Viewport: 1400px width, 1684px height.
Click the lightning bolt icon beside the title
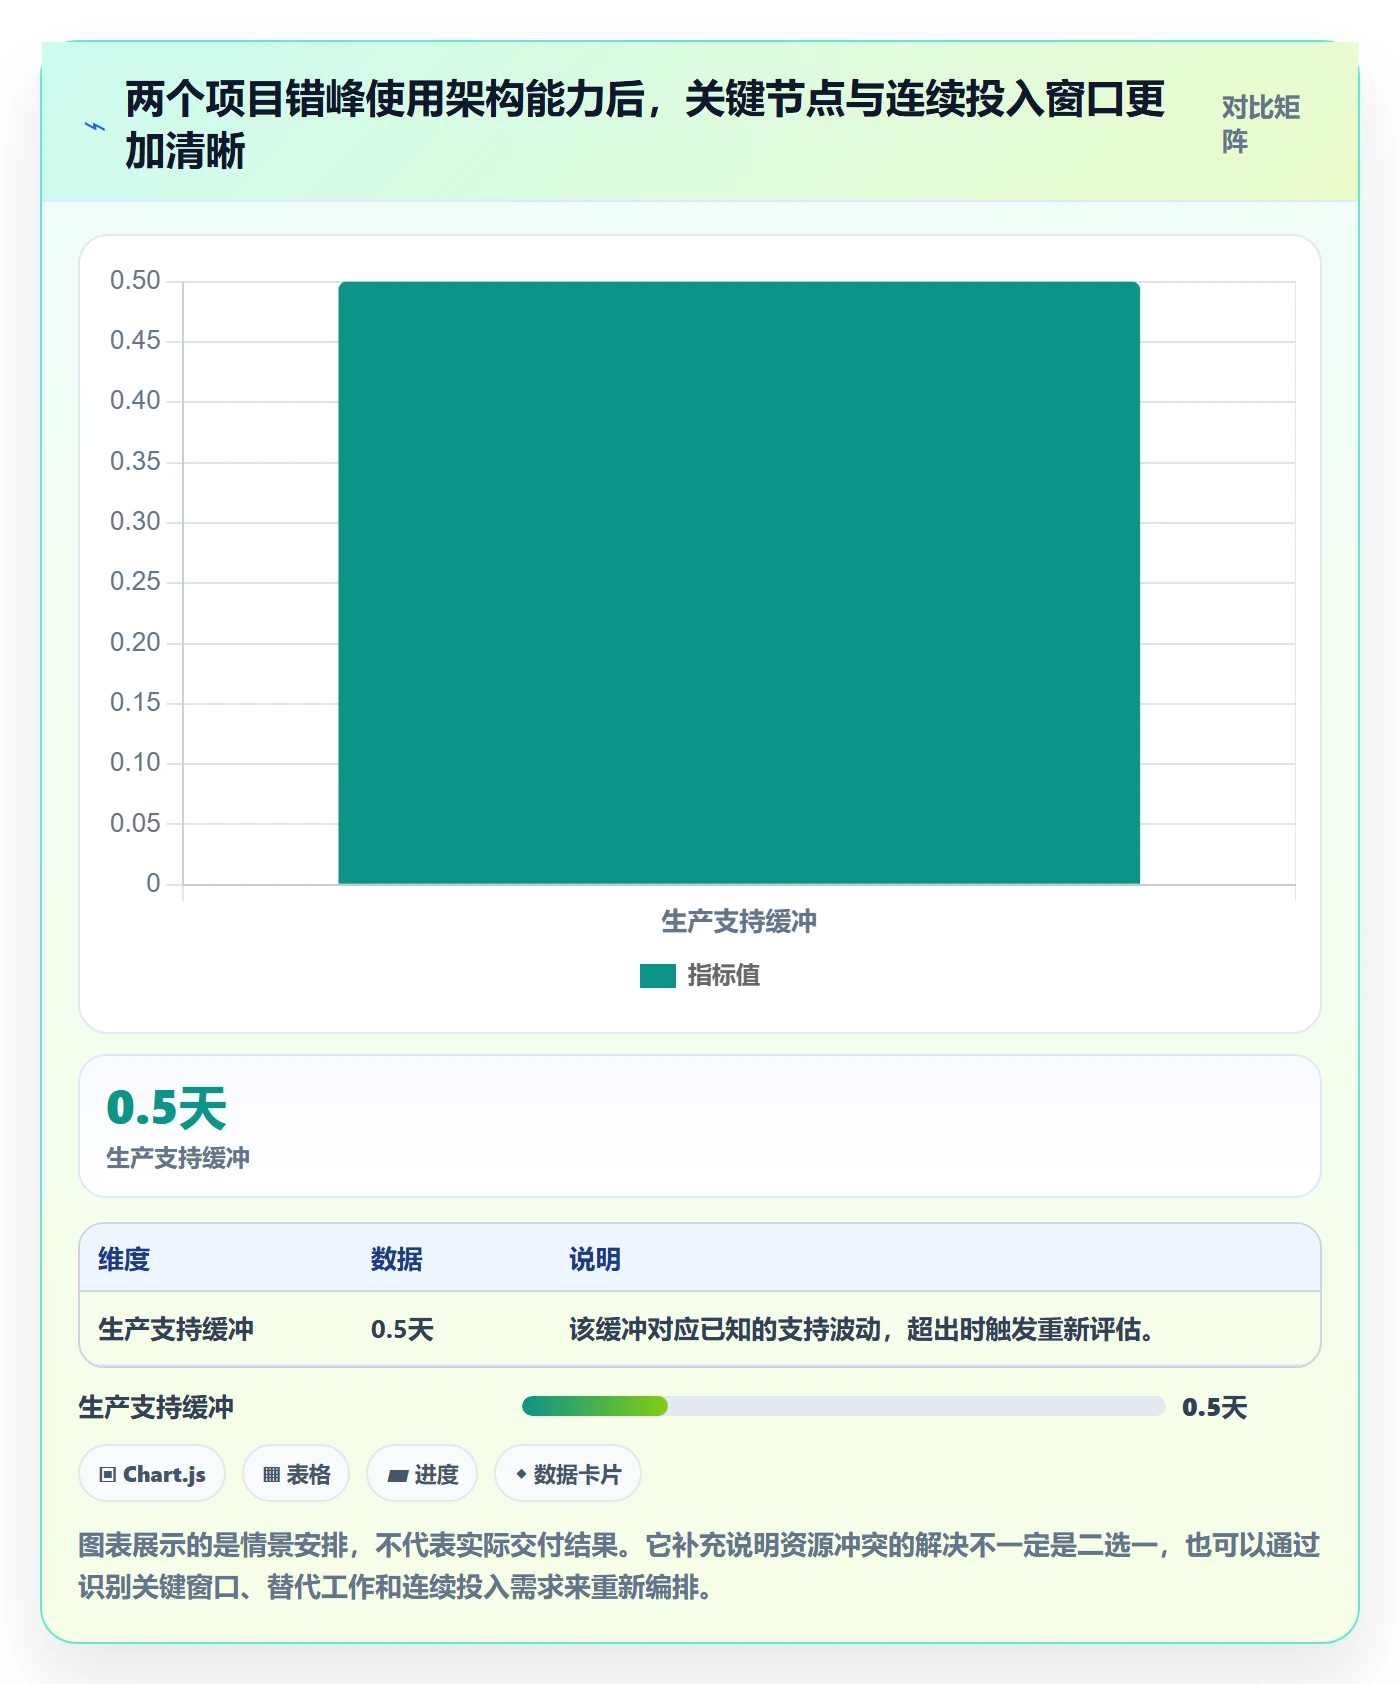tap(95, 126)
